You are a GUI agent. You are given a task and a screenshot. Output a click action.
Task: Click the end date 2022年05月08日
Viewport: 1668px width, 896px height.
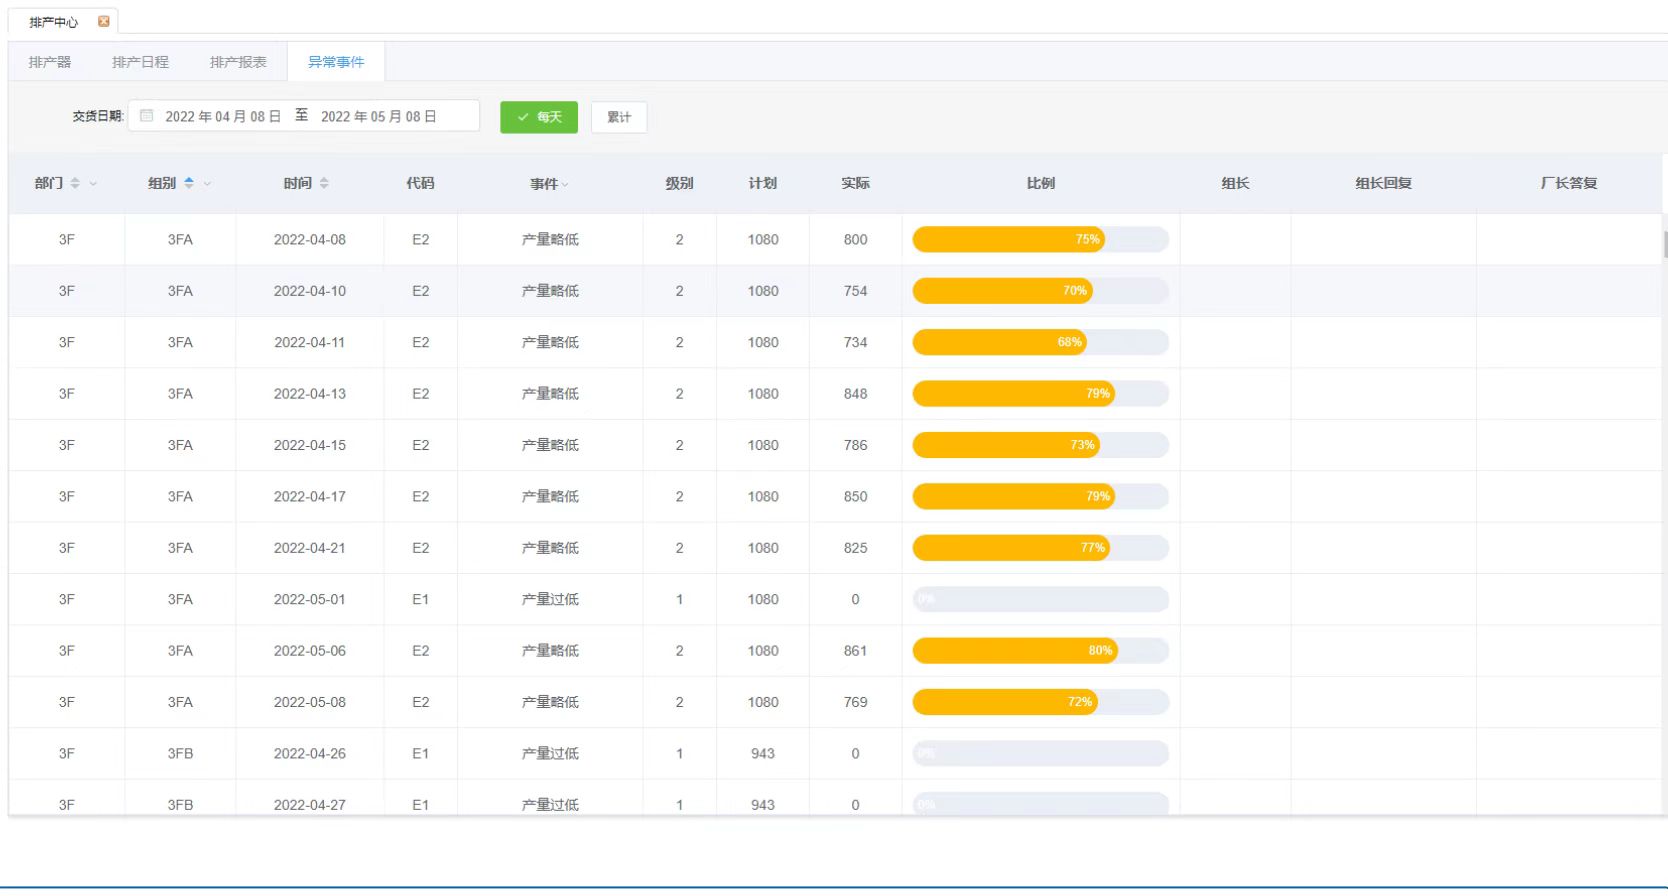pyautogui.click(x=379, y=116)
